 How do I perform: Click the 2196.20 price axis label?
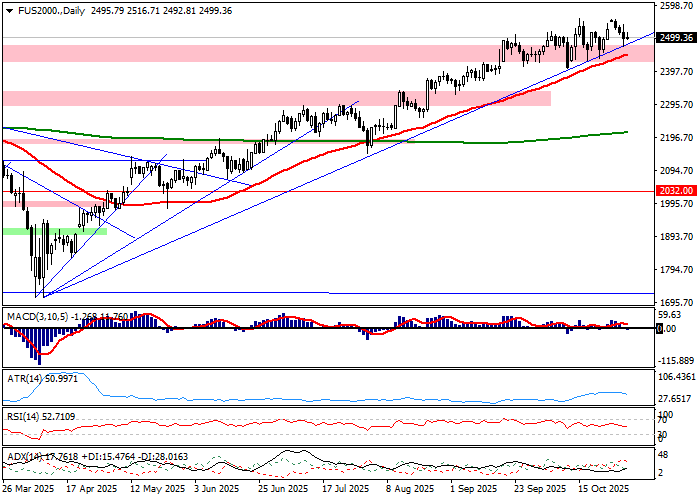(676, 138)
